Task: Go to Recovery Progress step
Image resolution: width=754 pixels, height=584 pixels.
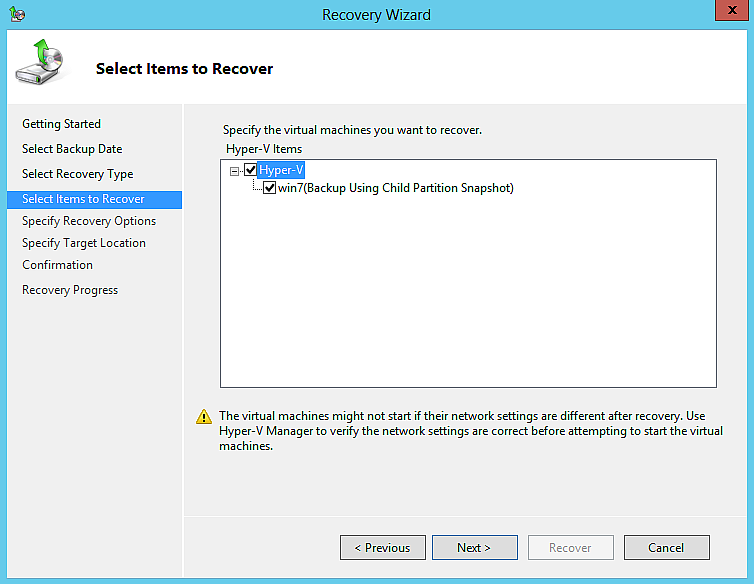Action: [x=70, y=290]
